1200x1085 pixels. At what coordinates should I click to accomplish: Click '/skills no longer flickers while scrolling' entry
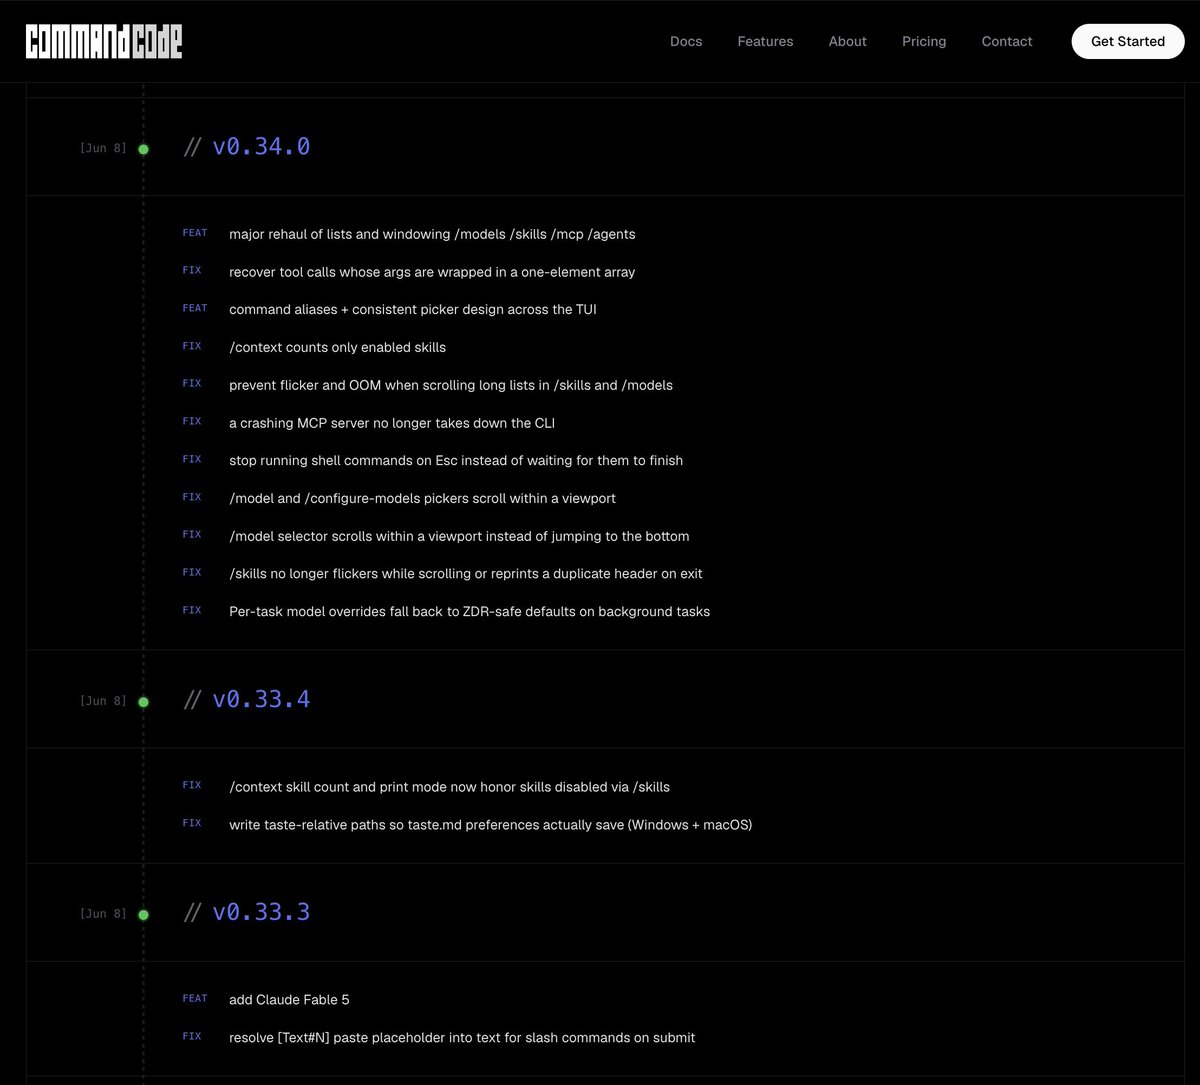466,574
